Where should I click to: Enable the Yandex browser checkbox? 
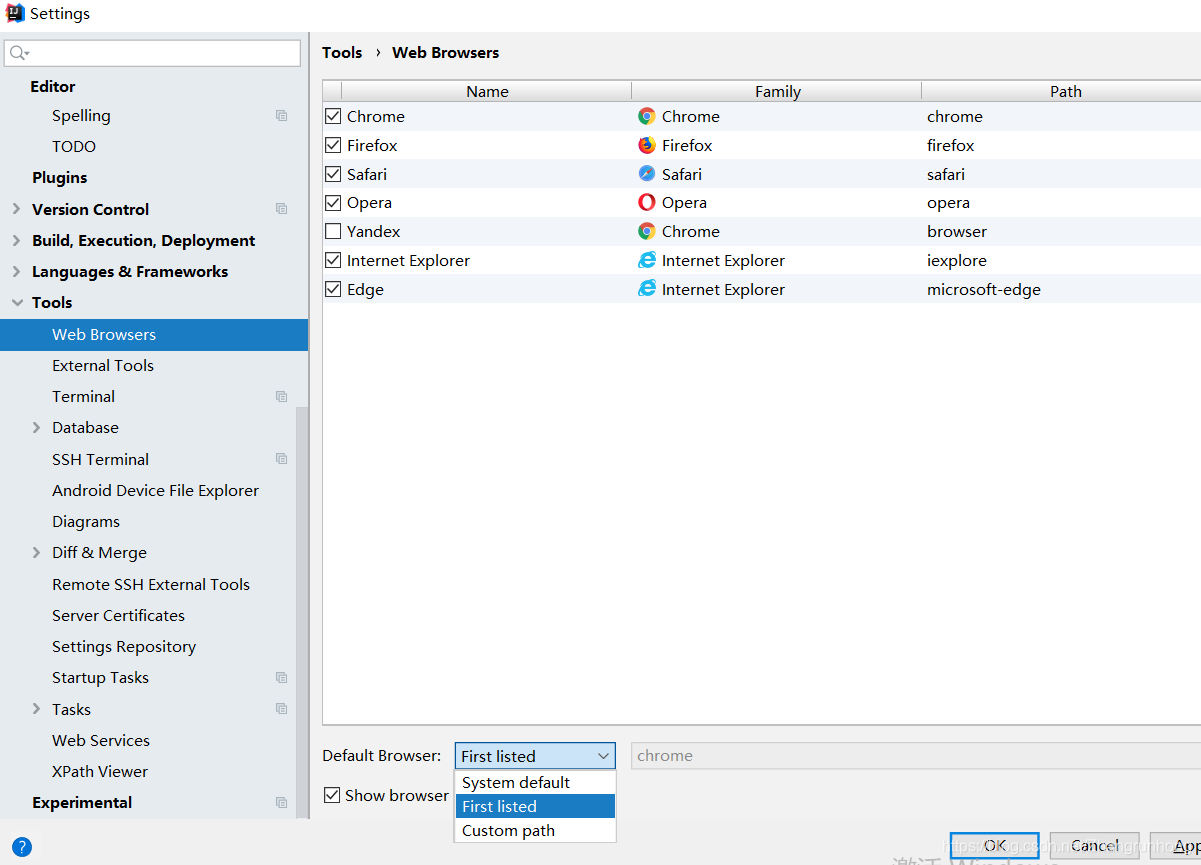click(333, 231)
